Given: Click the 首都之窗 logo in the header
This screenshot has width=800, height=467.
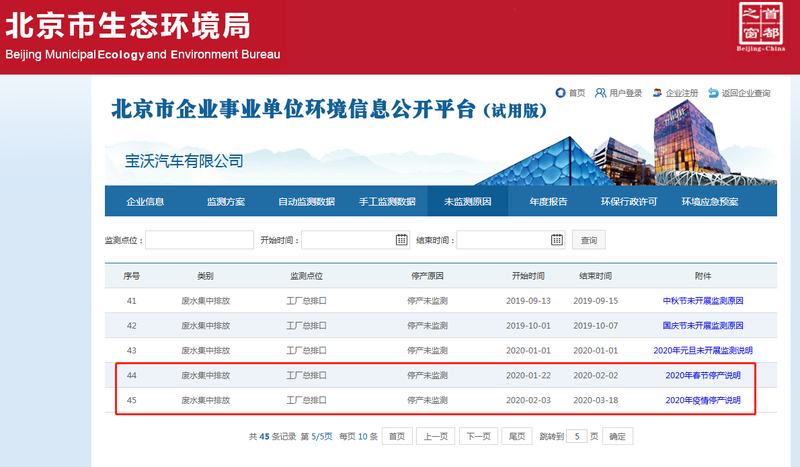Looking at the screenshot, I should pos(761,28).
